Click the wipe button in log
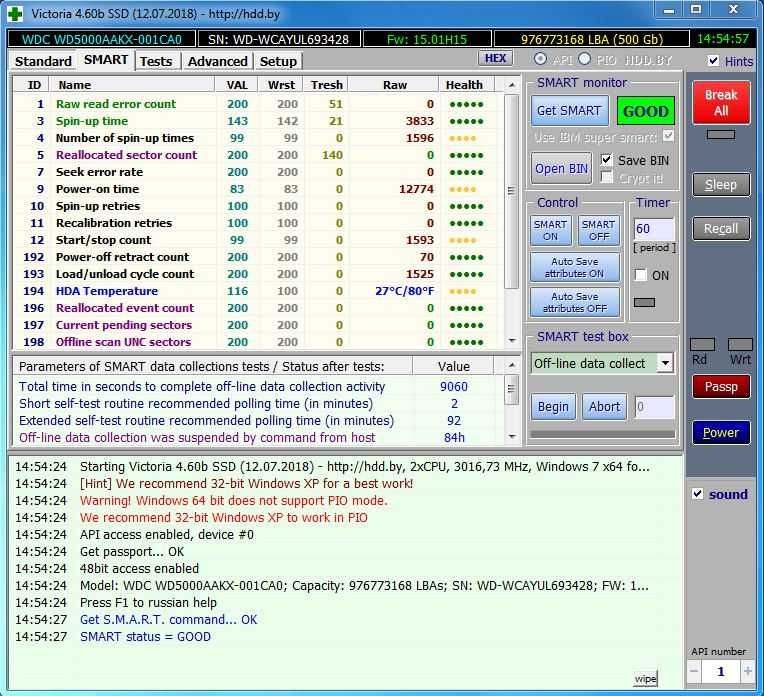The height and width of the screenshot is (696, 764). click(x=645, y=678)
